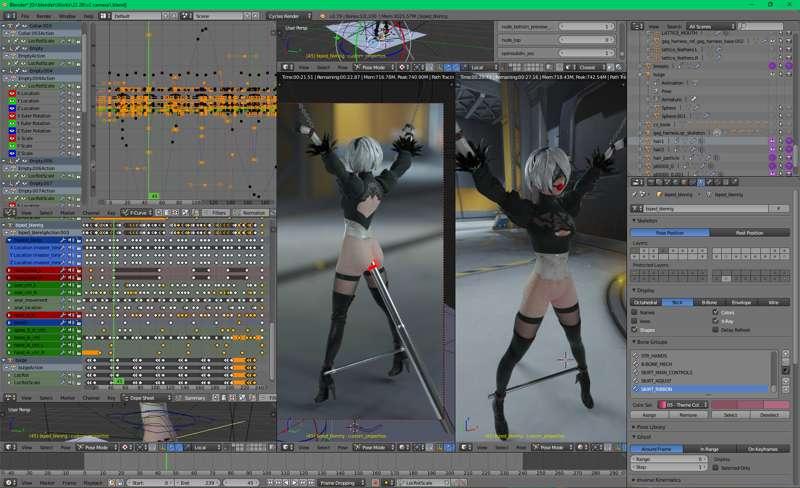Expand the Pose Library panel
This screenshot has width=800, height=488.
pyautogui.click(x=635, y=427)
